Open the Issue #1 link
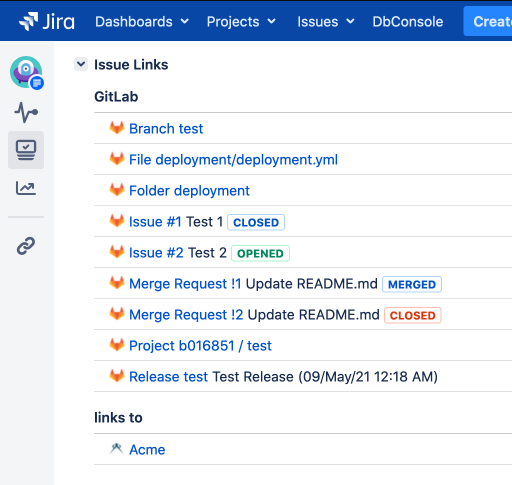Screen dimensions: 512x485 155,222
